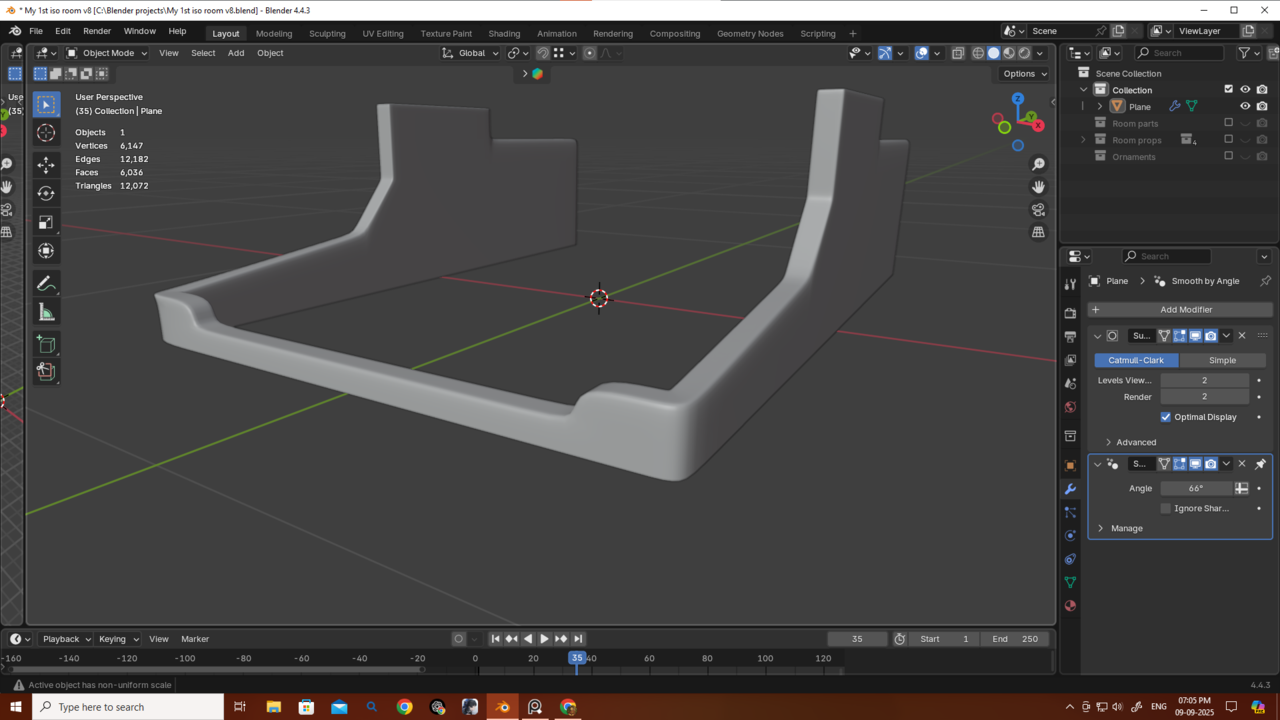Hide the Plane object in viewport
The width and height of the screenshot is (1280, 720).
click(1245, 106)
